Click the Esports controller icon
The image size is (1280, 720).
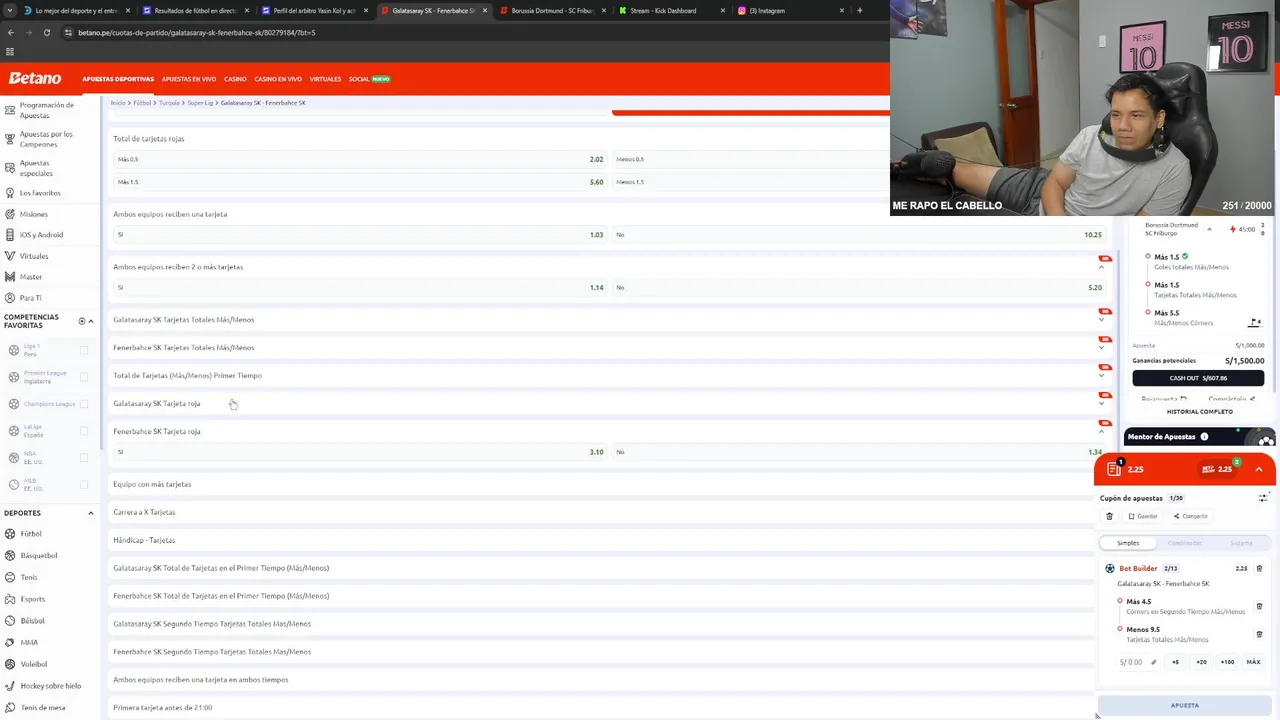(x=10, y=599)
